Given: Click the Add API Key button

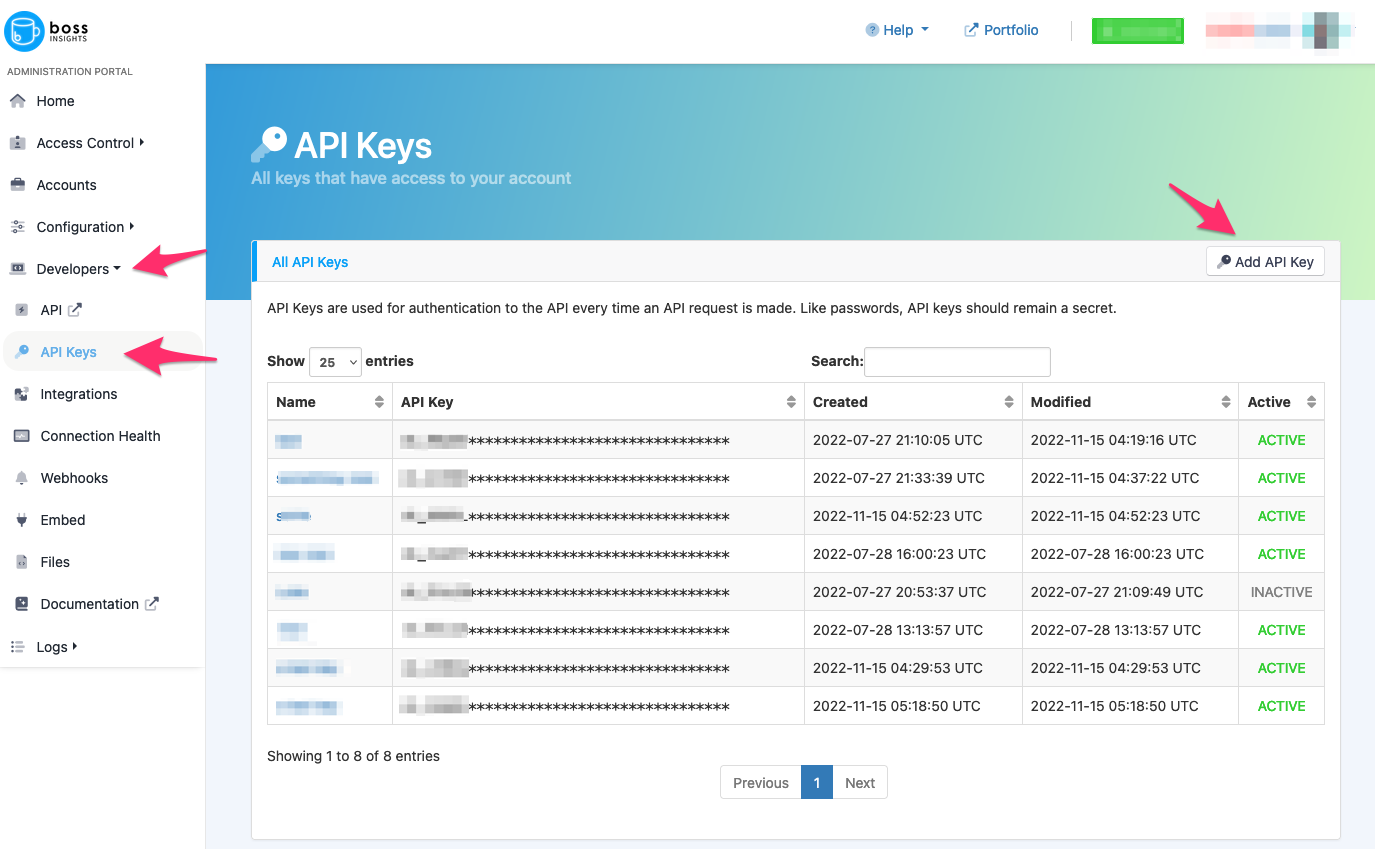Looking at the screenshot, I should pyautogui.click(x=1265, y=262).
